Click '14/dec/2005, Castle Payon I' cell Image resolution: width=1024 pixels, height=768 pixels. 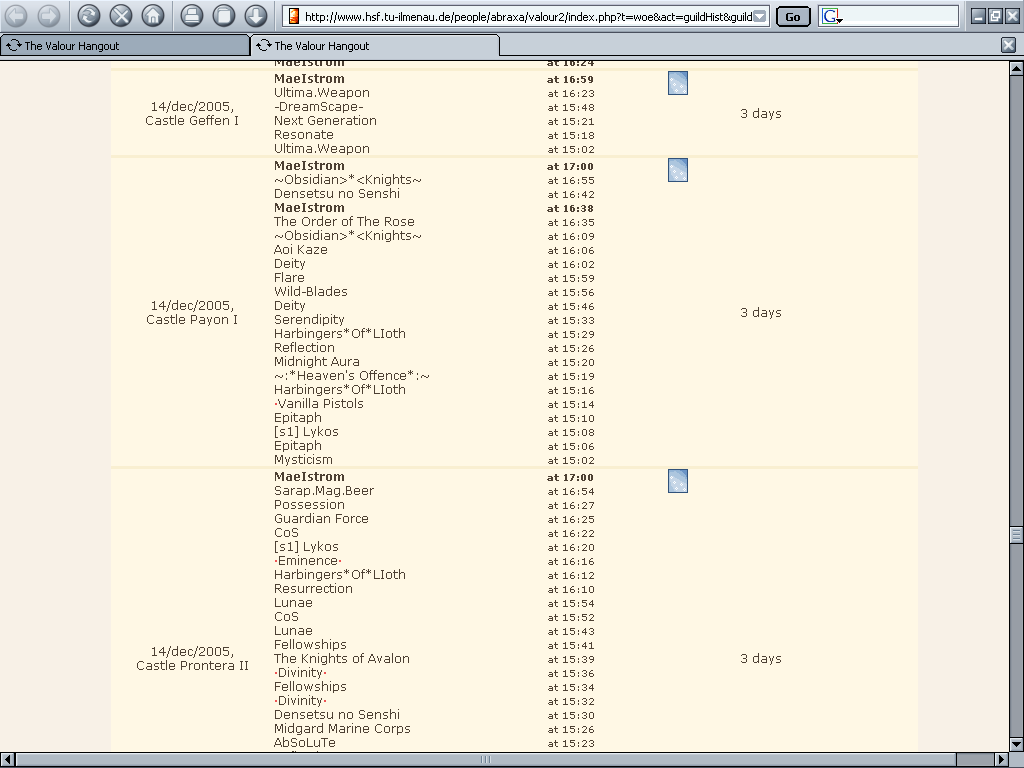[192, 313]
